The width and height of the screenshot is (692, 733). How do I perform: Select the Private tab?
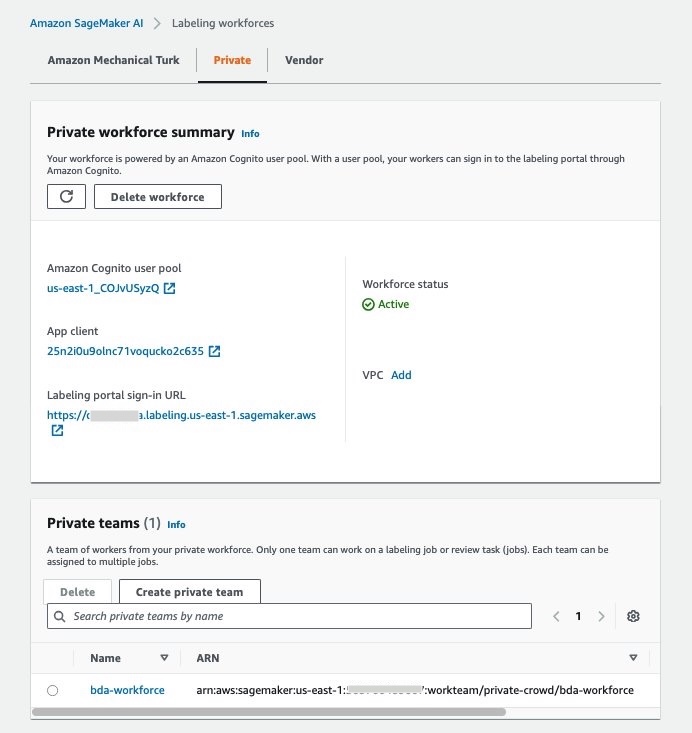tap(232, 60)
